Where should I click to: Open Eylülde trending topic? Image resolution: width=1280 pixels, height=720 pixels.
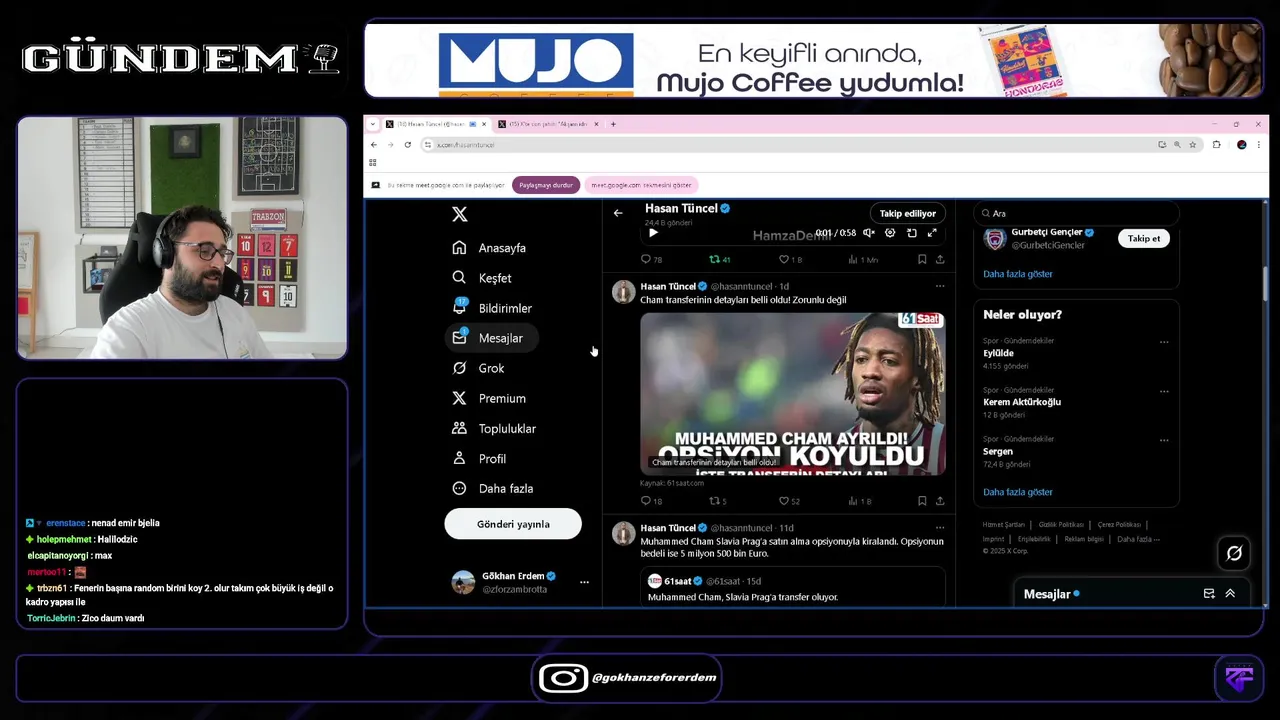(999, 353)
